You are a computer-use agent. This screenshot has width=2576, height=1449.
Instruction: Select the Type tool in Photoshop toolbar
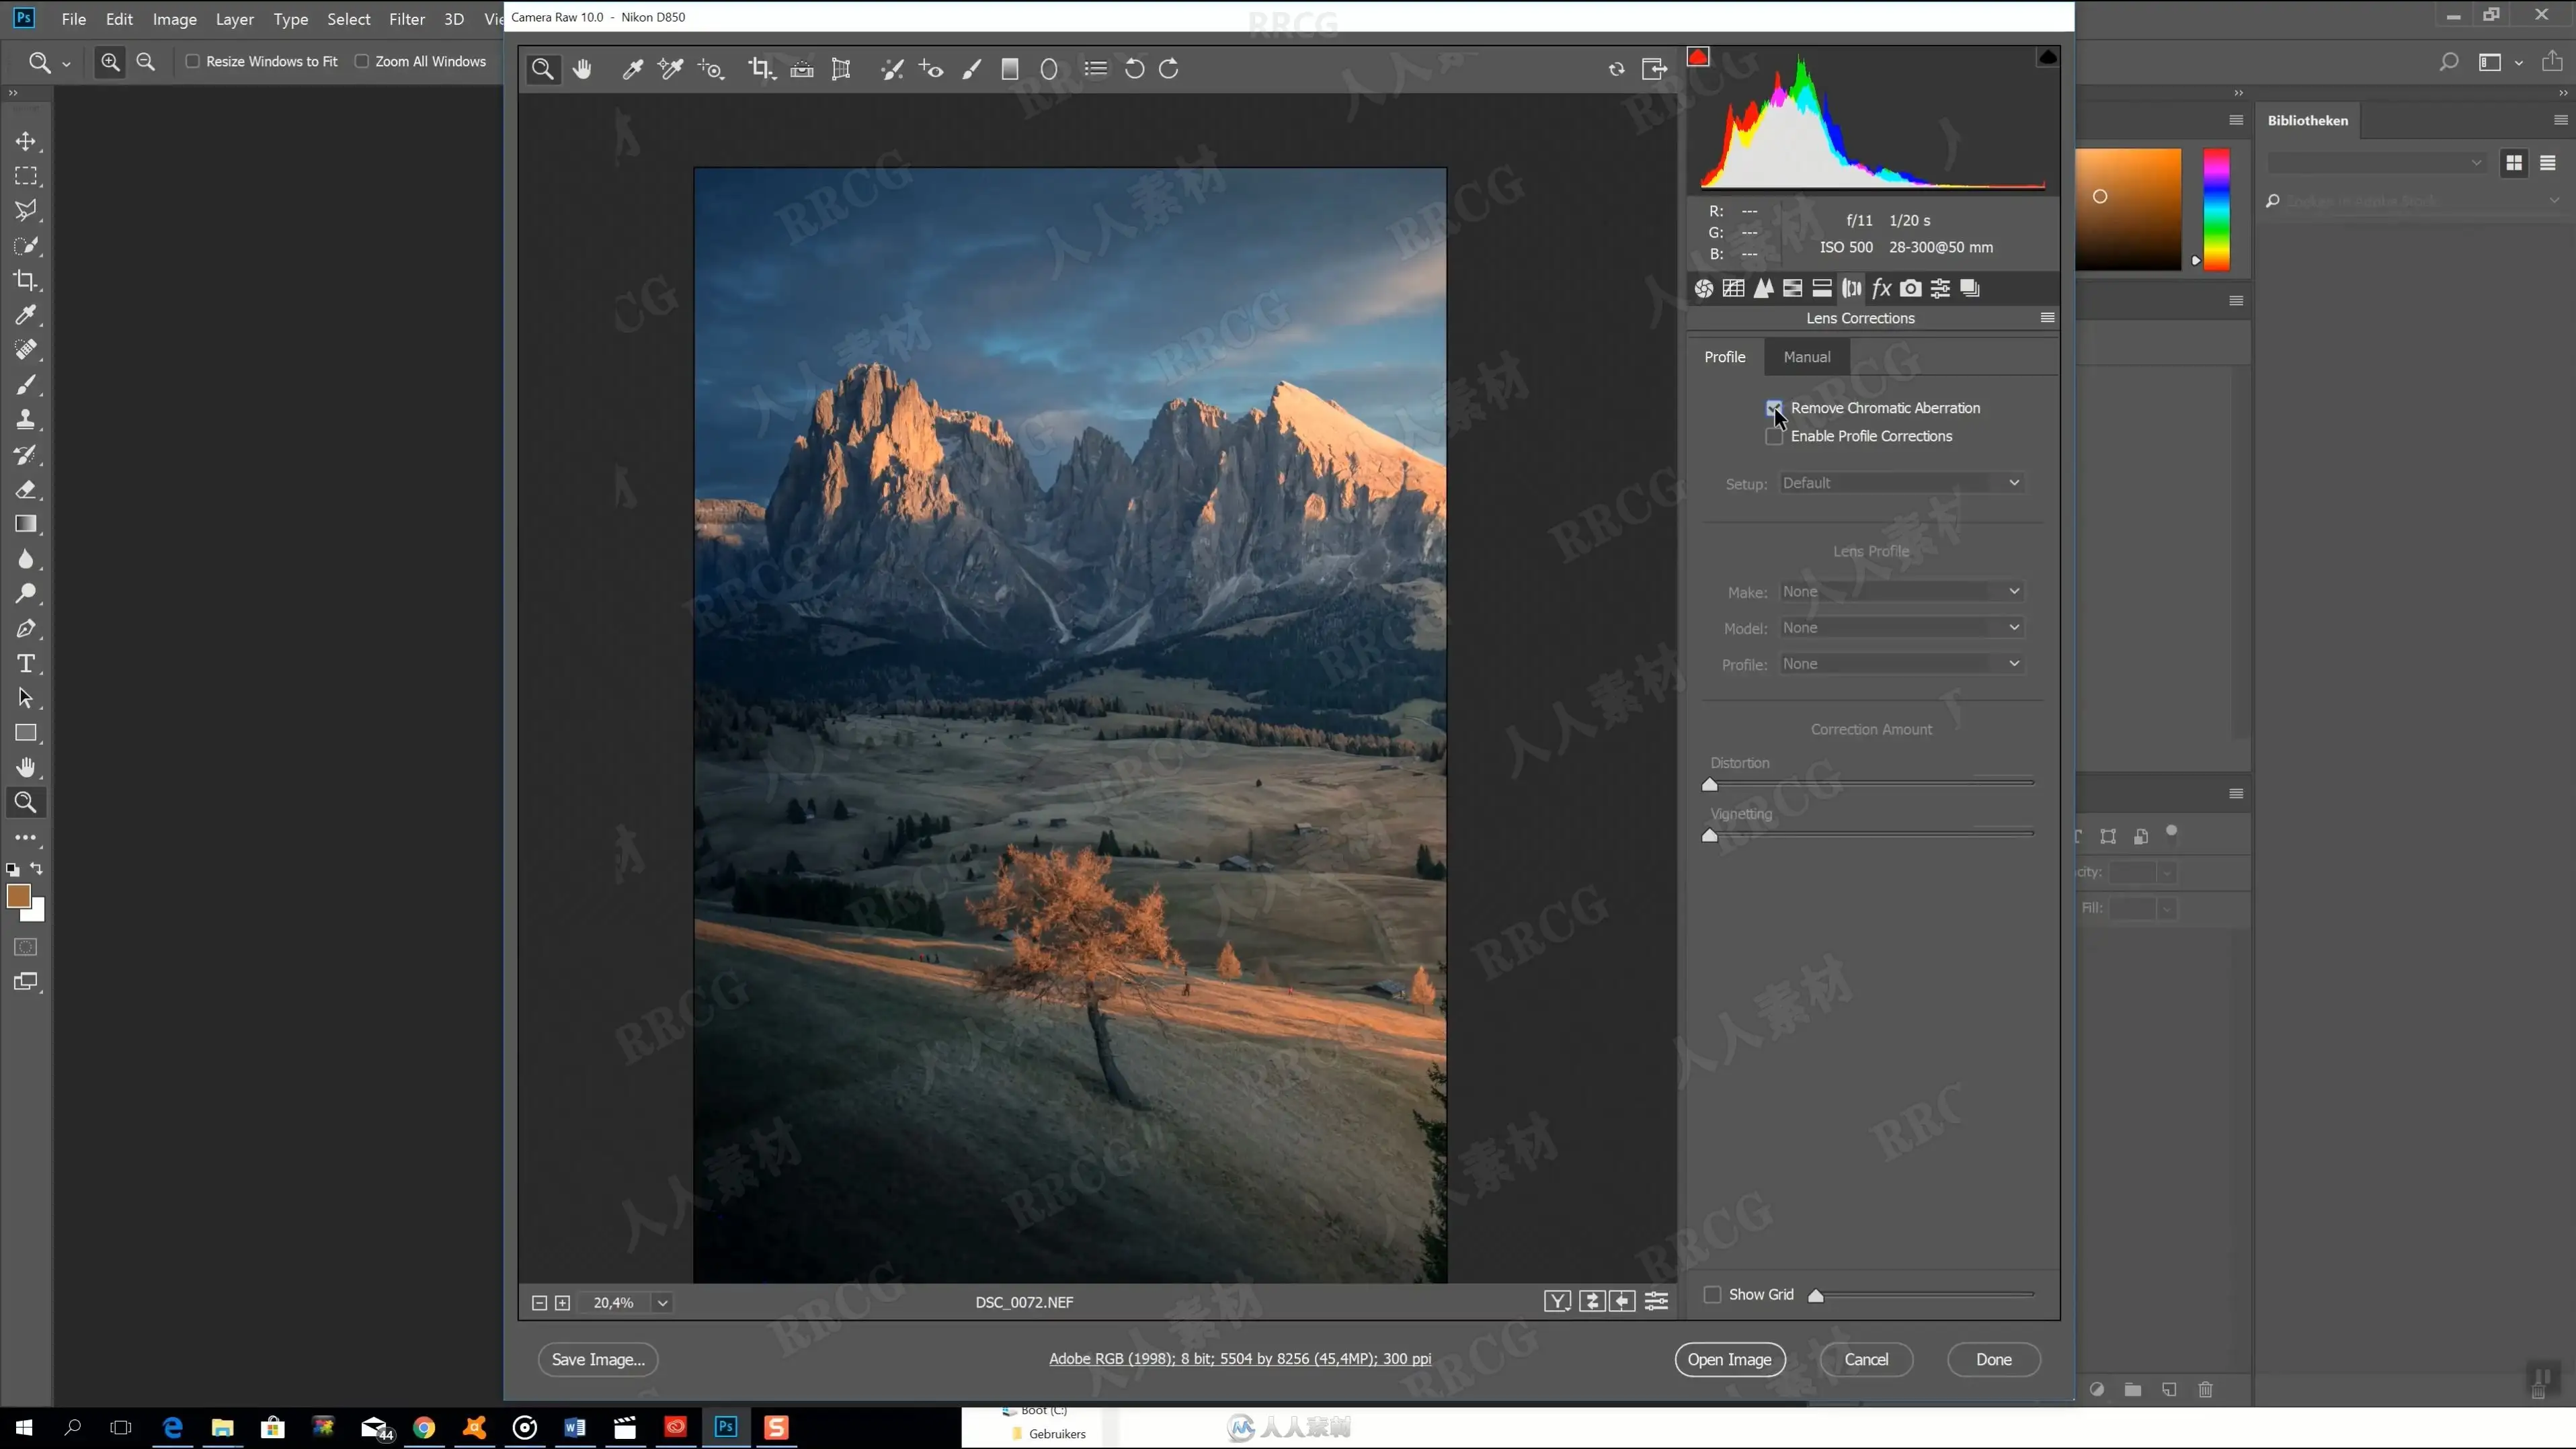[26, 664]
